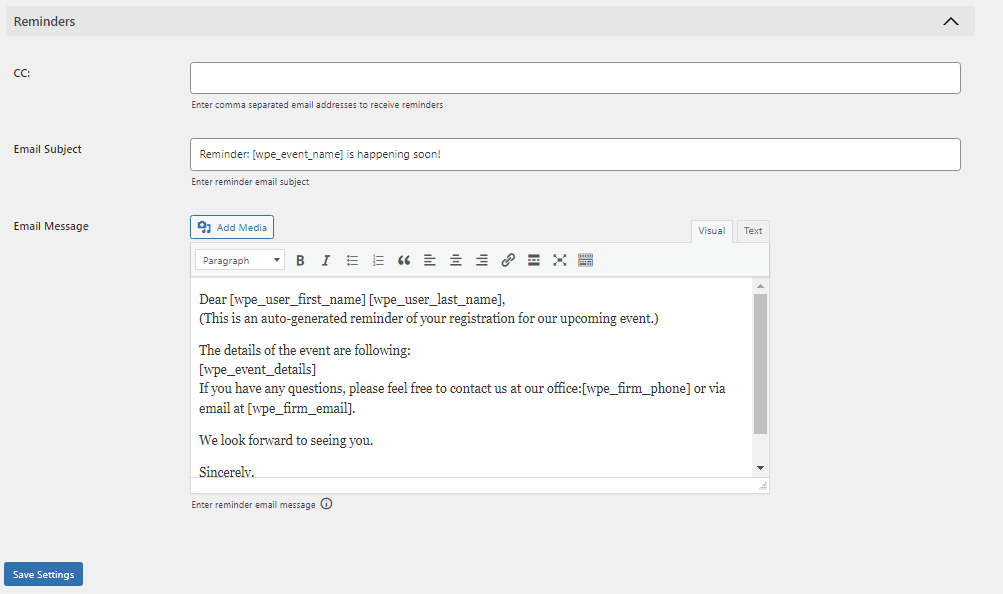The width and height of the screenshot is (1003, 594).
Task: Click the 'Dear [wpe_user_first_name]' greeting line
Action: point(352,299)
